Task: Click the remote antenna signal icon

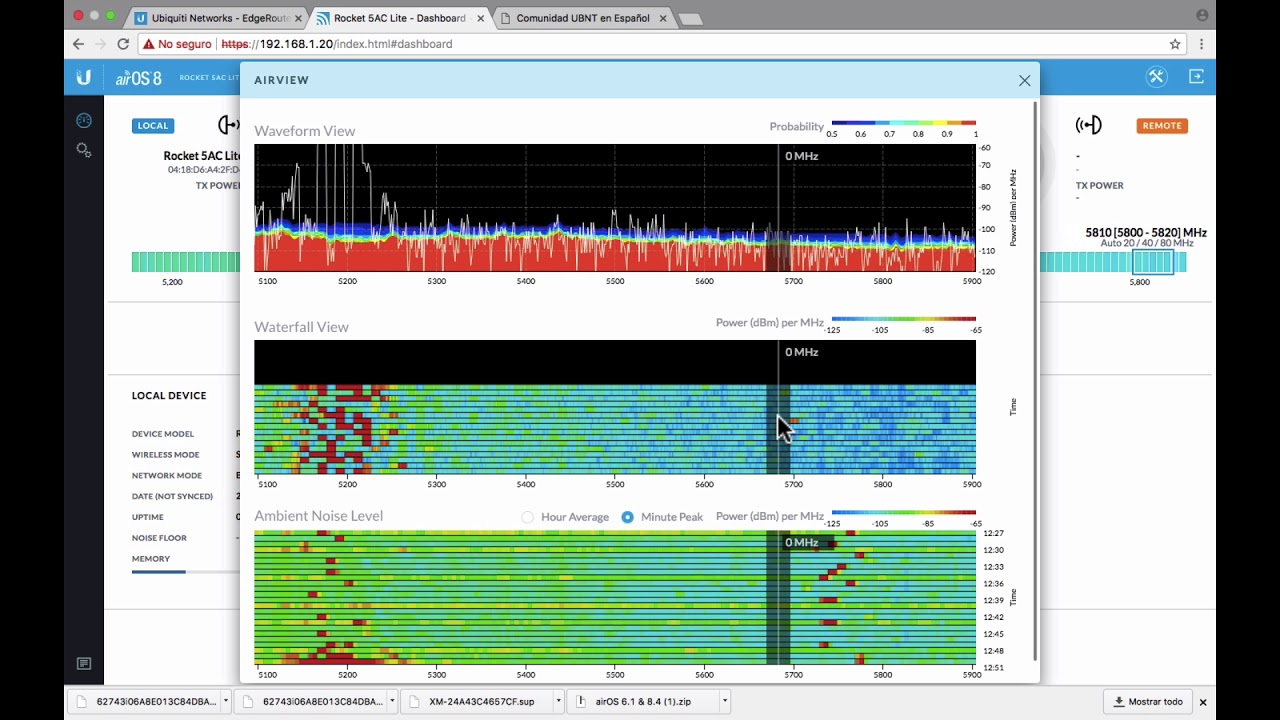Action: pyautogui.click(x=1088, y=125)
